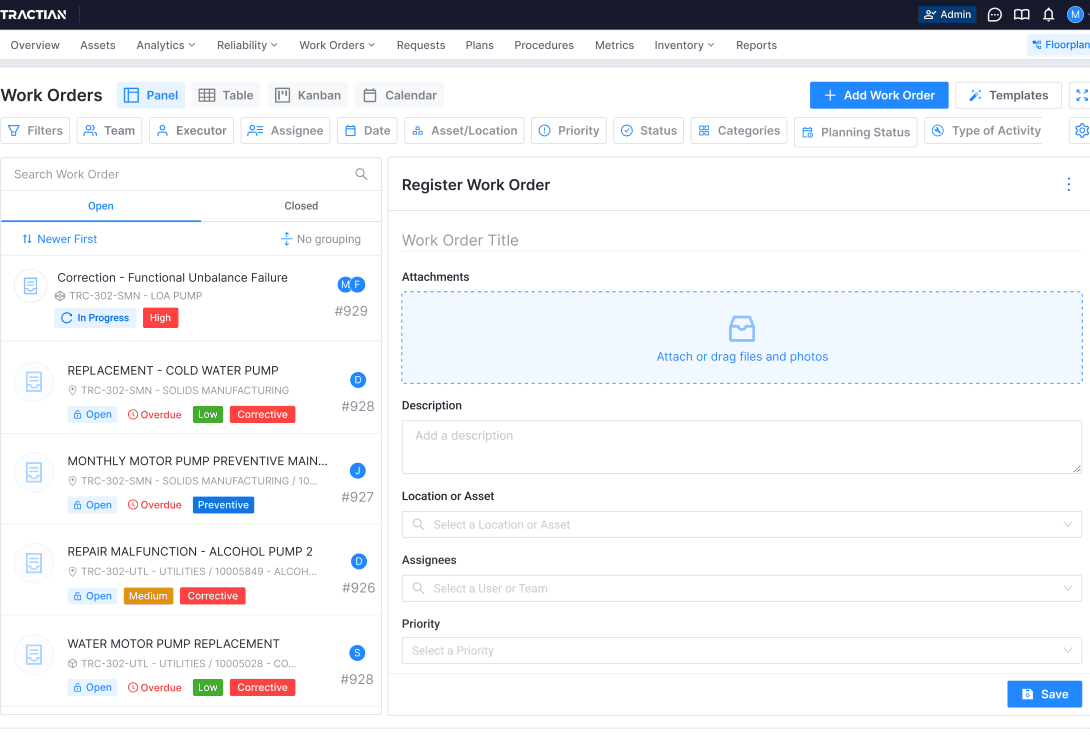Open the Reports page

(756, 45)
